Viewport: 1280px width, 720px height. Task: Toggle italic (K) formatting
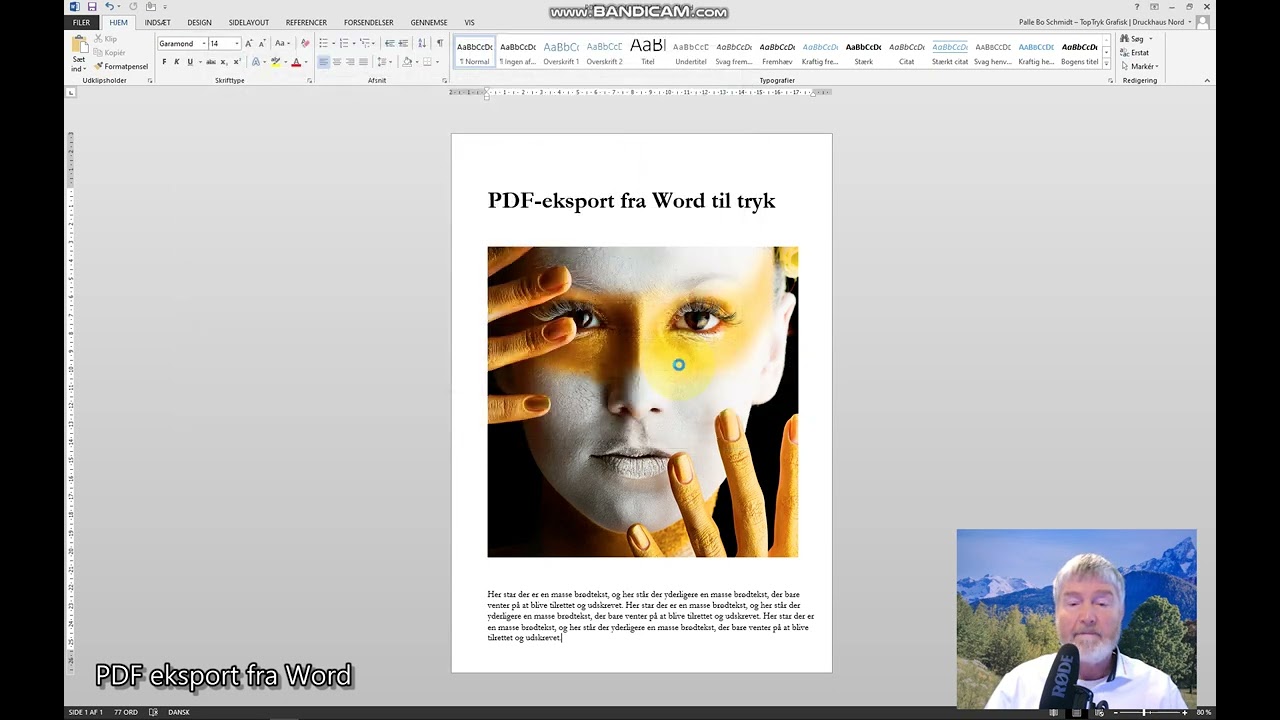click(177, 62)
